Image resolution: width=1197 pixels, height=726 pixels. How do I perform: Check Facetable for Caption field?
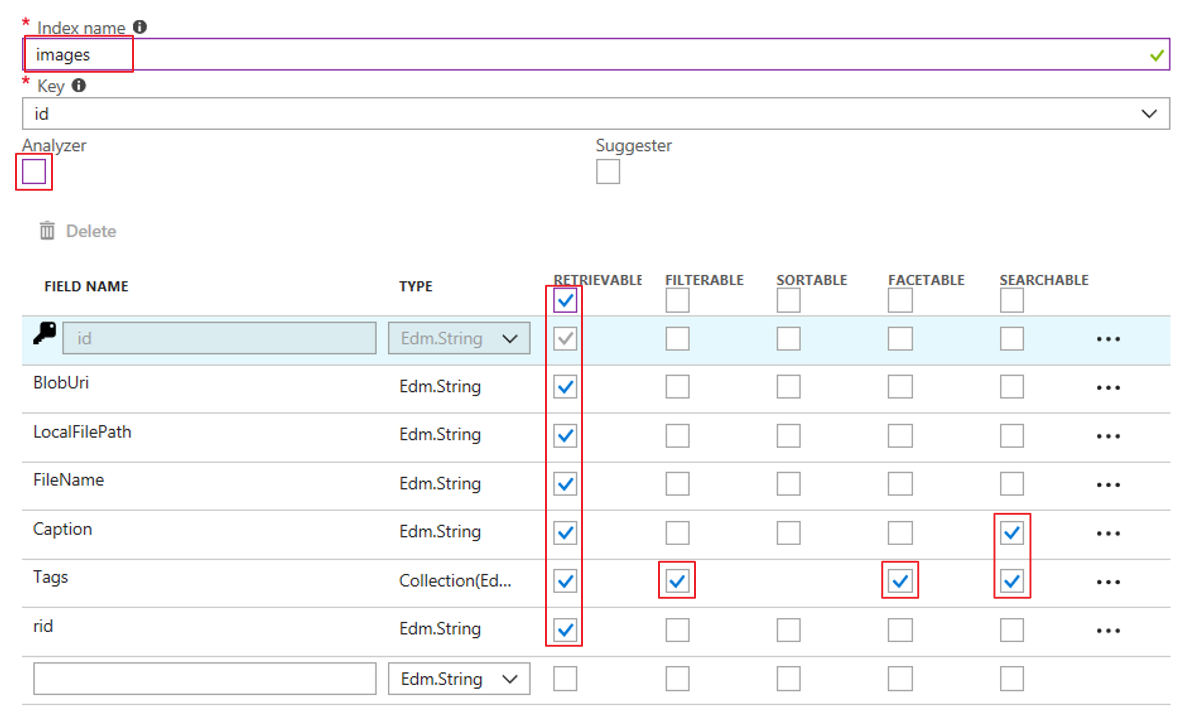point(900,533)
